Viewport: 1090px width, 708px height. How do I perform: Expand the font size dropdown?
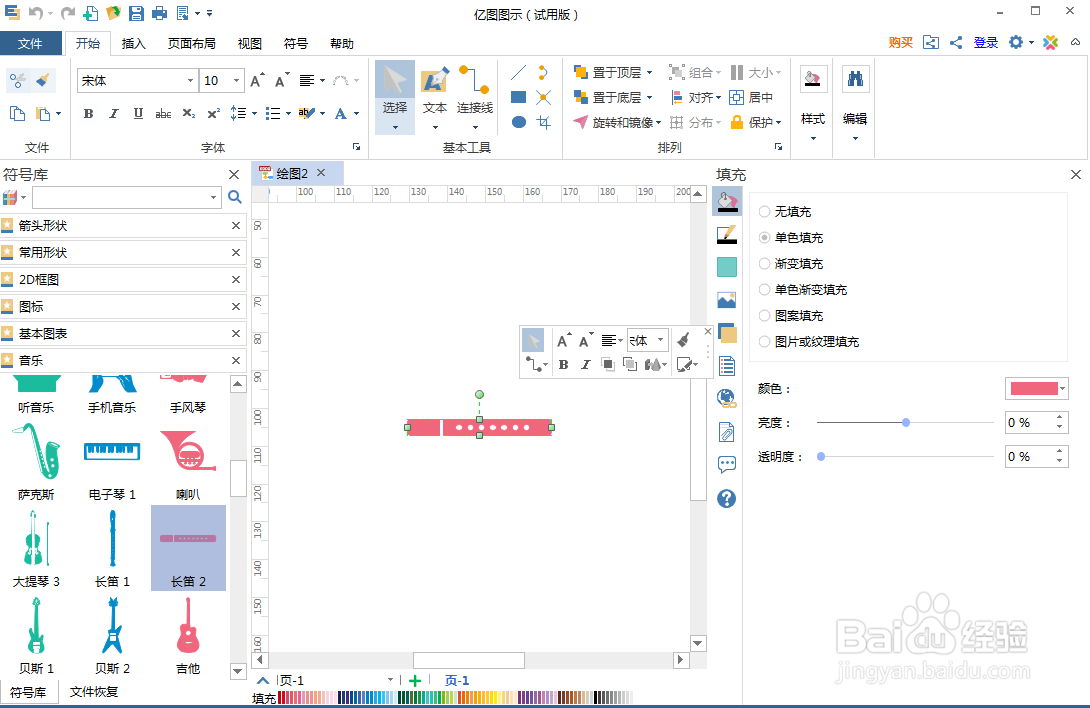pos(236,80)
